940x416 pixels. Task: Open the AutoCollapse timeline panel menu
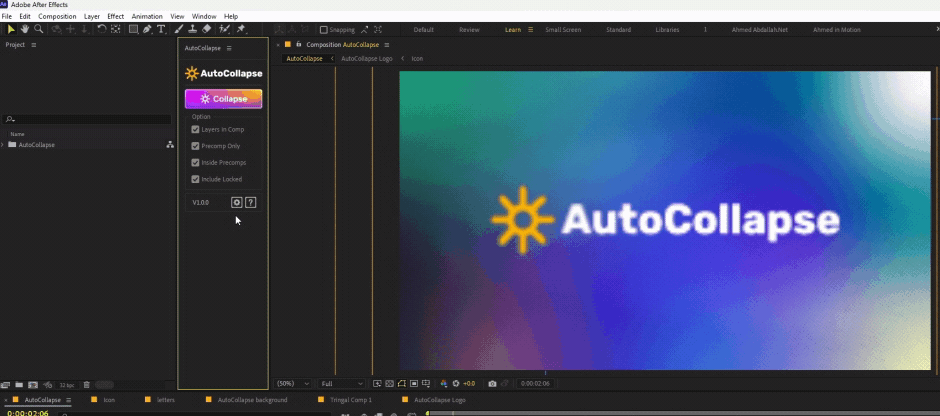(x=68, y=400)
